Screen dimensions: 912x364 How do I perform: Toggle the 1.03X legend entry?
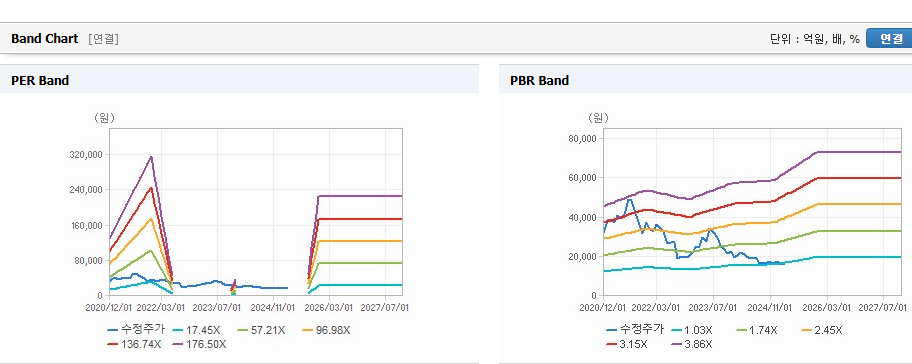[x=691, y=330]
